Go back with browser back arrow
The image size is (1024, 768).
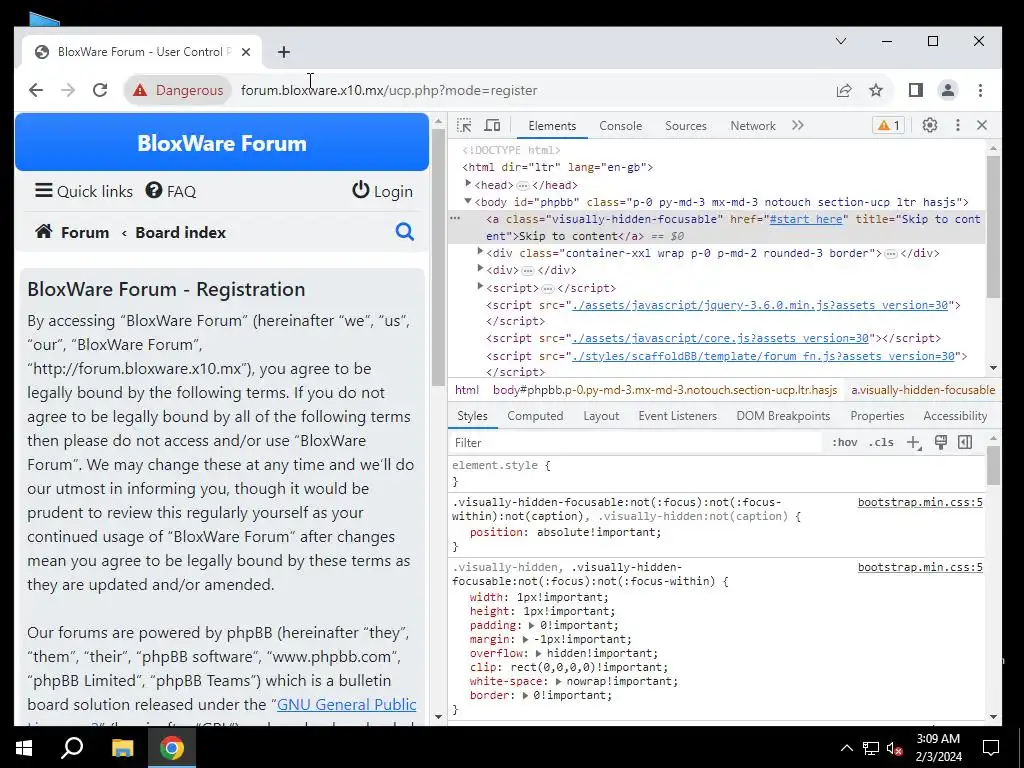point(36,90)
